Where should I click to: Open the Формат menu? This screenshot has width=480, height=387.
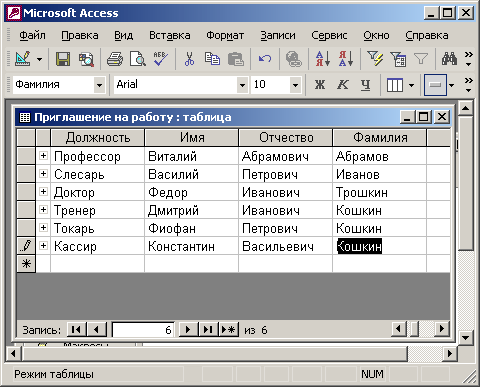point(225,35)
